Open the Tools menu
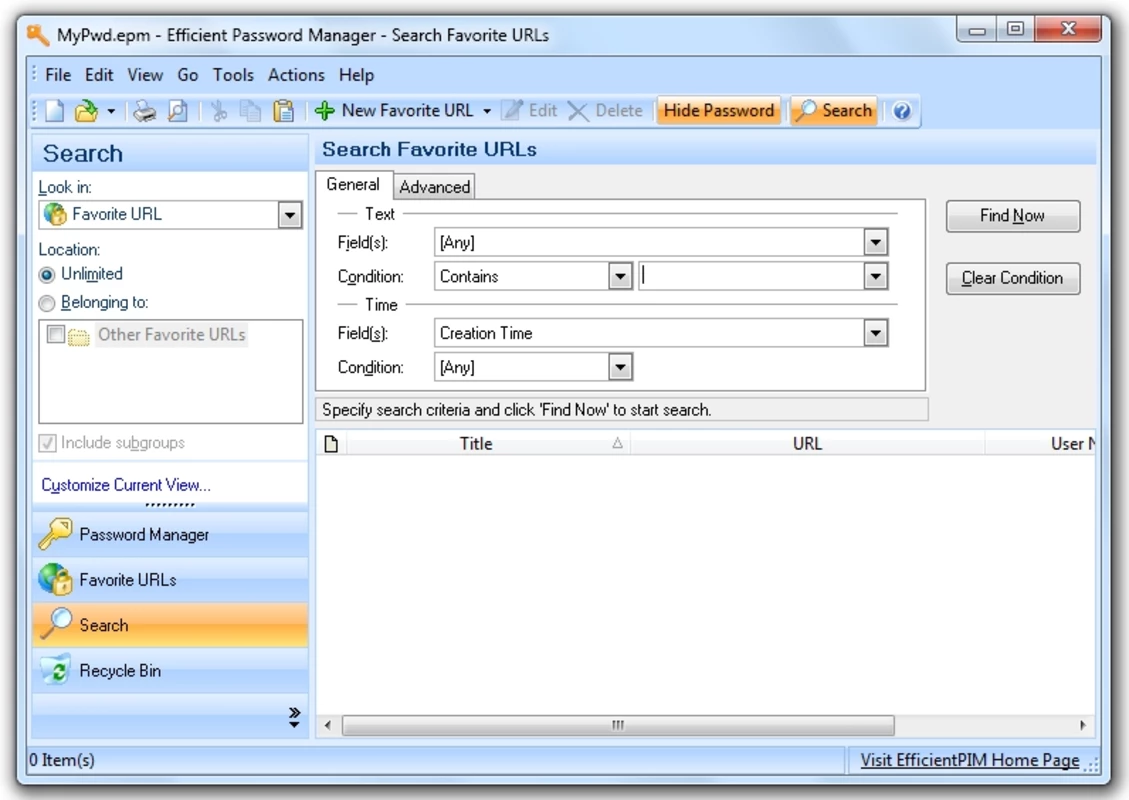The width and height of the screenshot is (1129, 800). pos(233,75)
